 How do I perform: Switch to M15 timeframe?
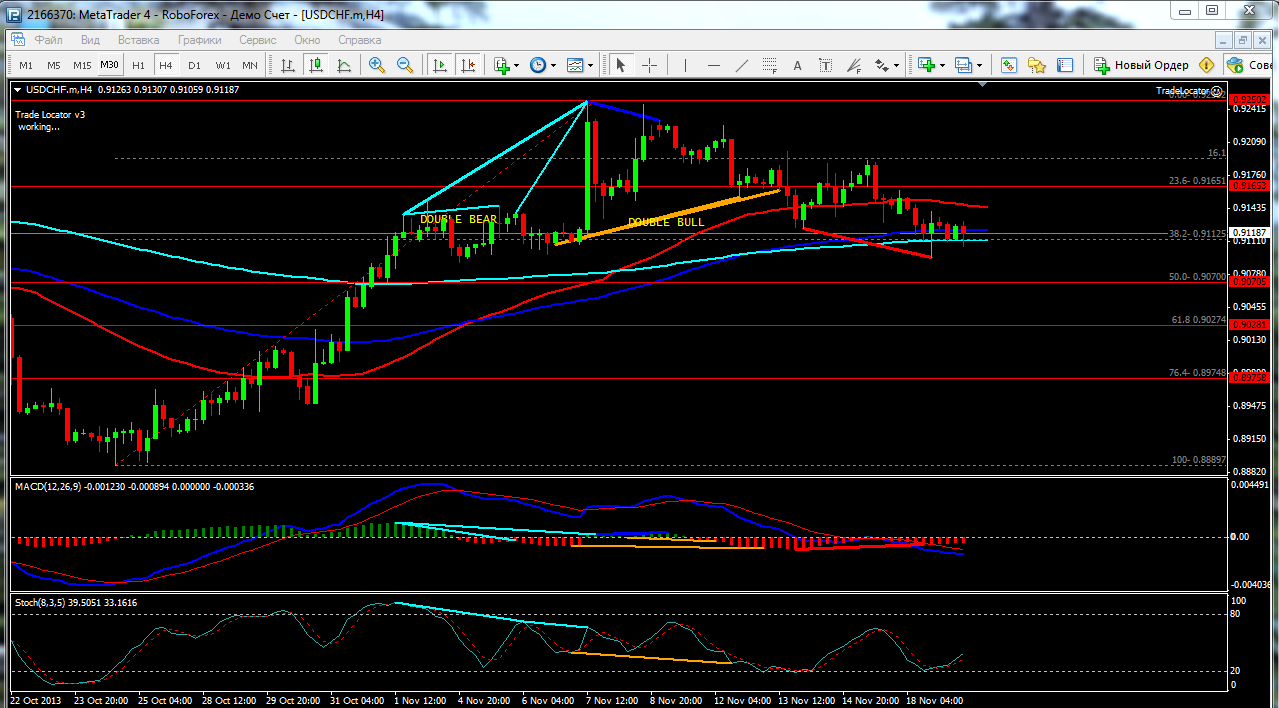click(x=82, y=65)
